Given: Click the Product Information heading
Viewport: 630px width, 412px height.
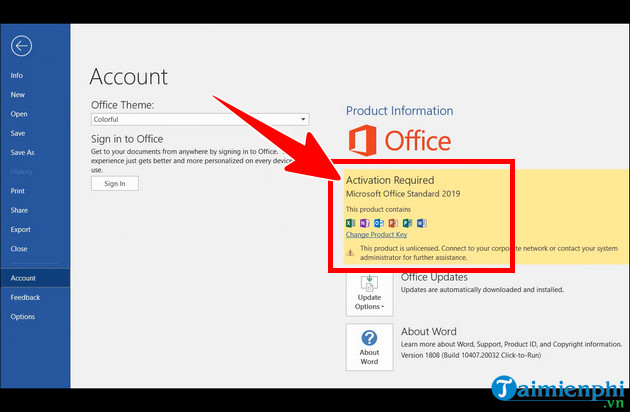Looking at the screenshot, I should [399, 111].
